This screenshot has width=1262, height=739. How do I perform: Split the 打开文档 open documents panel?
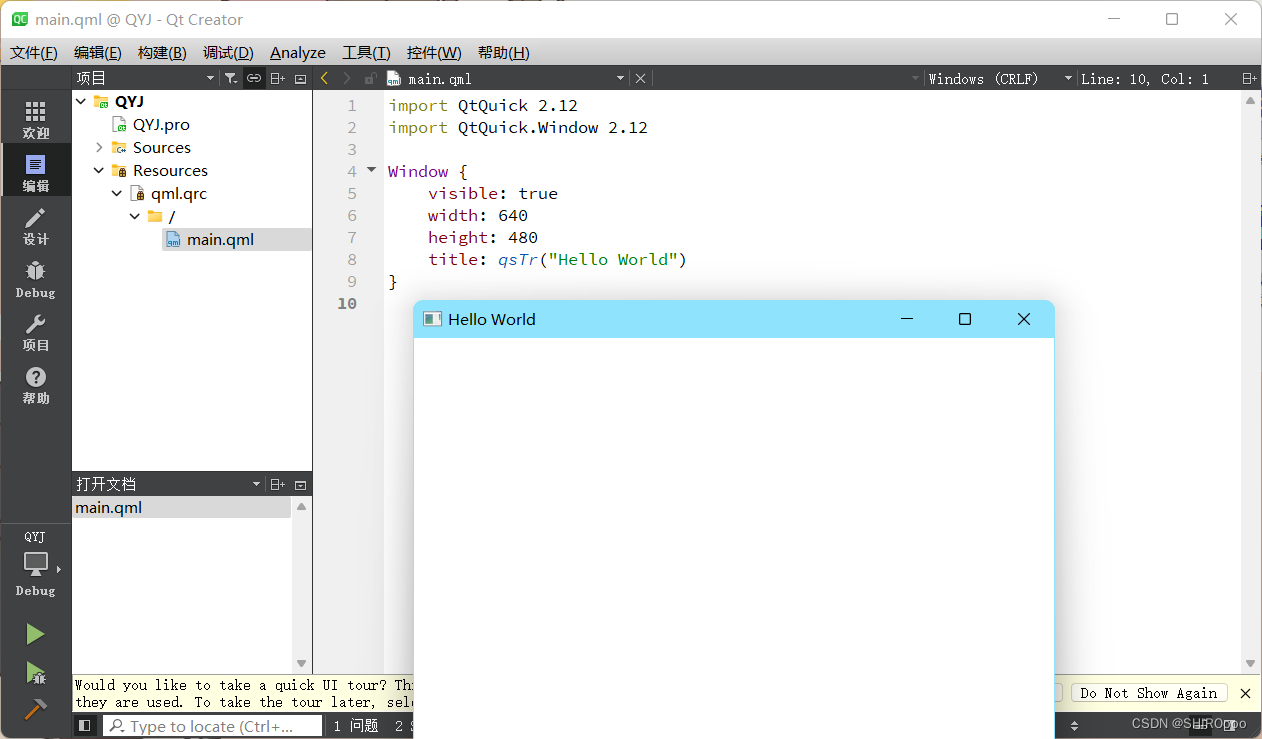pos(278,484)
